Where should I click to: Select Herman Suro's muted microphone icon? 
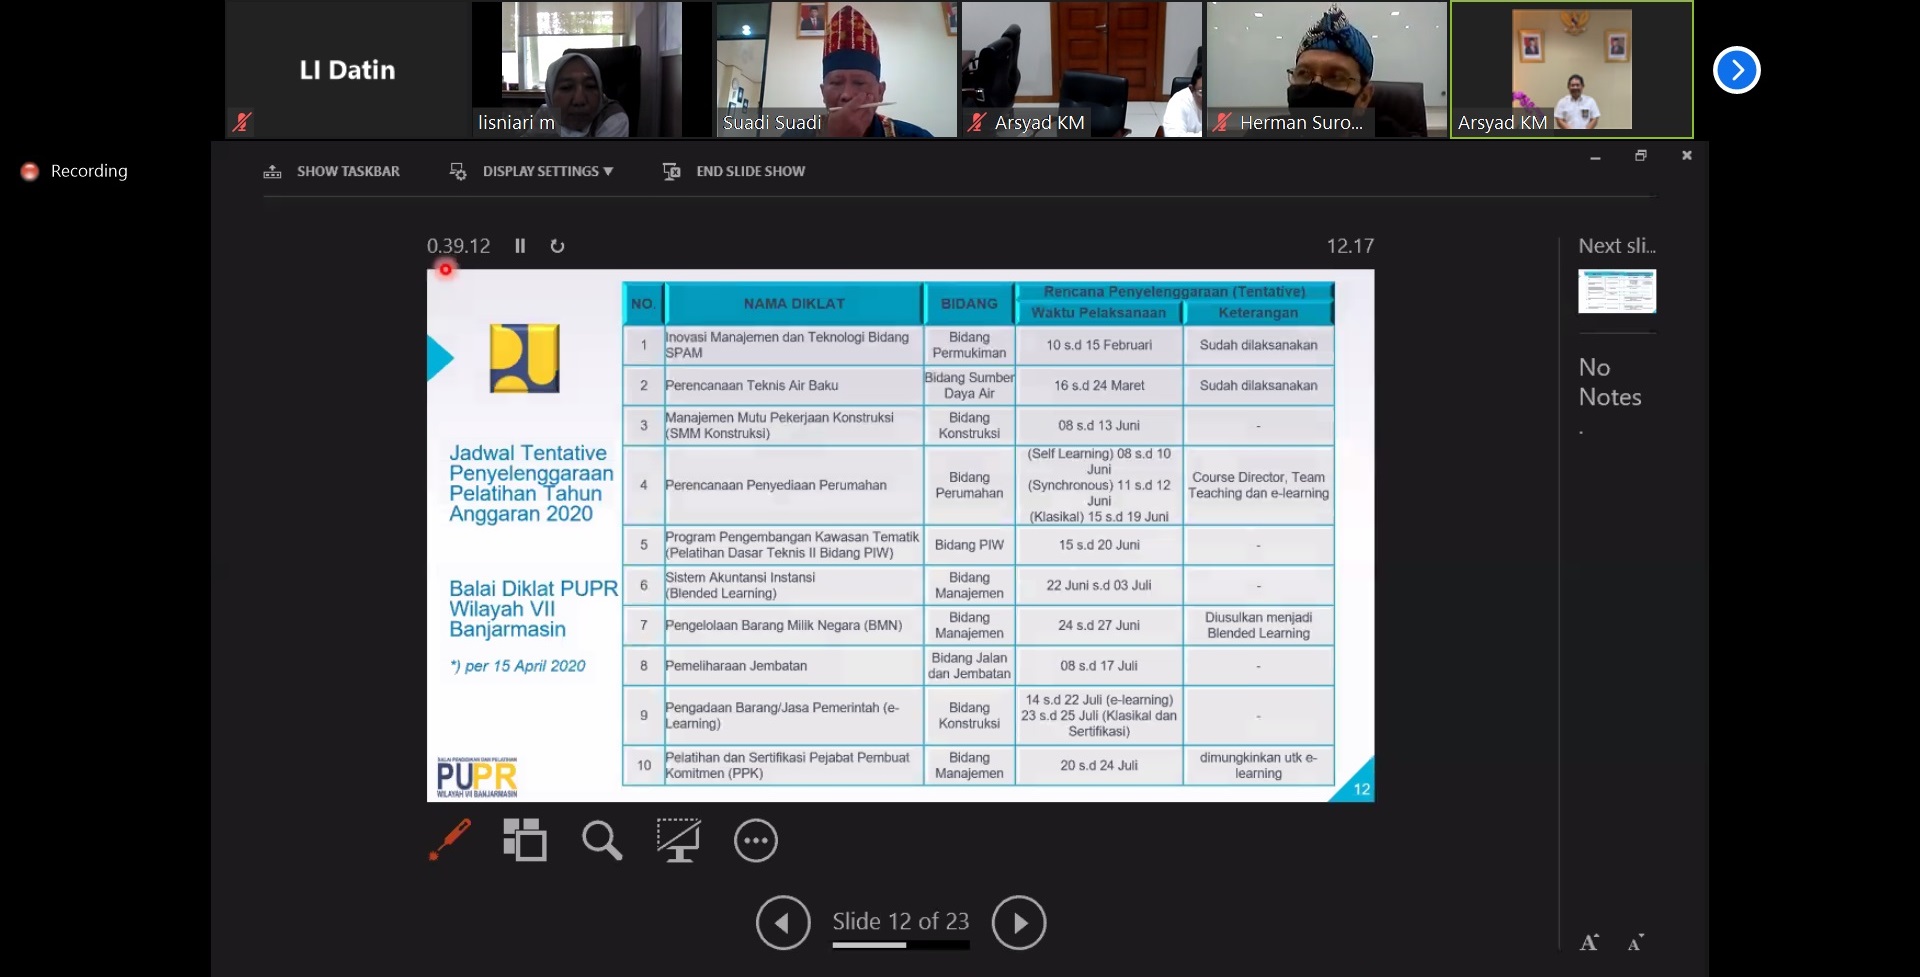pyautogui.click(x=1222, y=122)
